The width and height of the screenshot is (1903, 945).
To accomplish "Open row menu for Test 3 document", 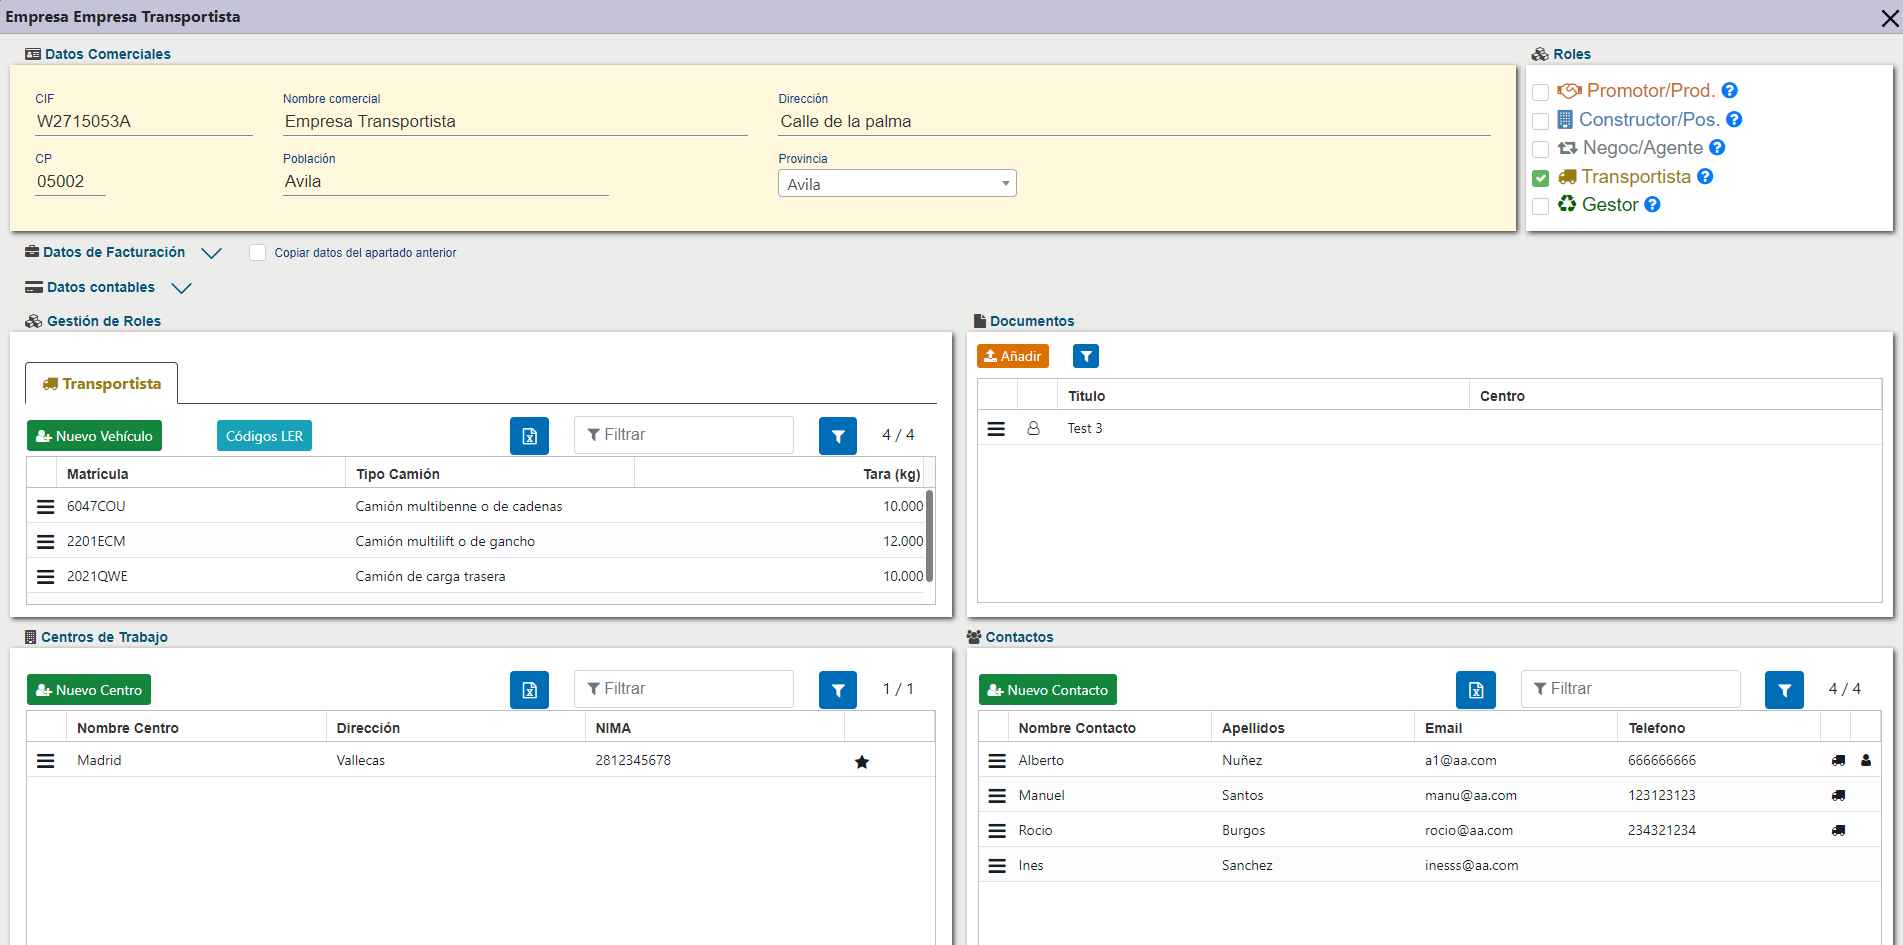I will 996,429.
